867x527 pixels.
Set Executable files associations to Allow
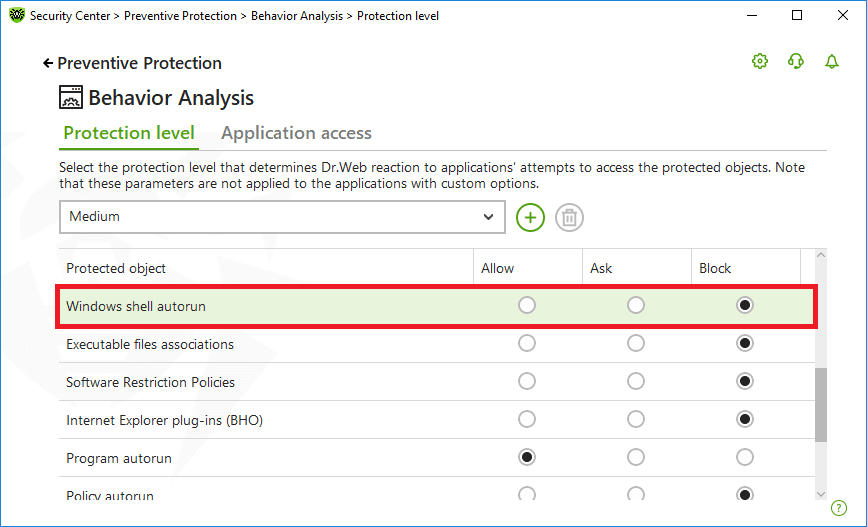click(x=526, y=343)
